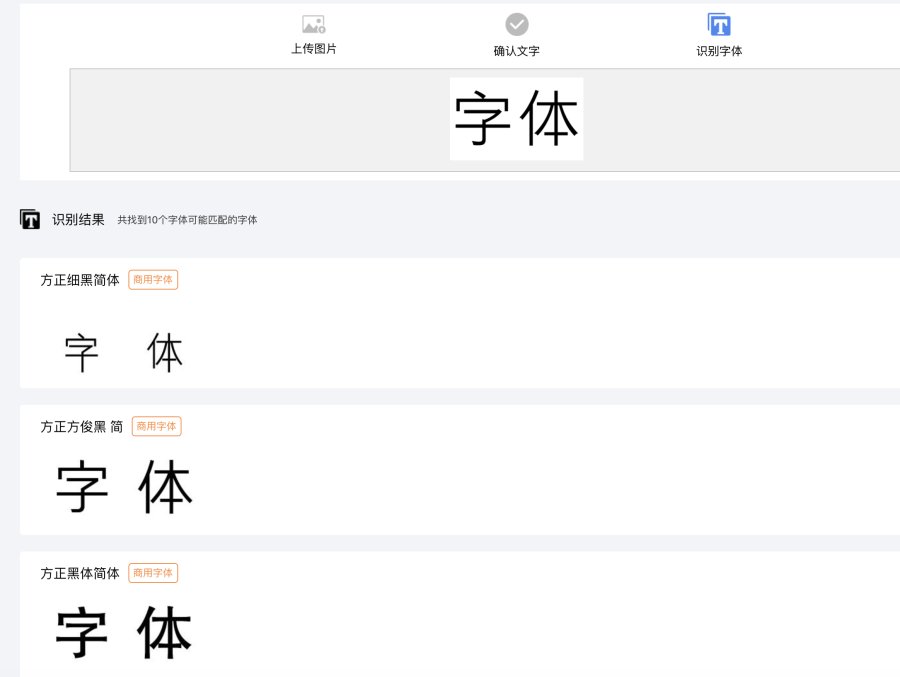The image size is (900, 677).
Task: Open the 方正方俊黑 简 font name link
Action: (x=82, y=427)
